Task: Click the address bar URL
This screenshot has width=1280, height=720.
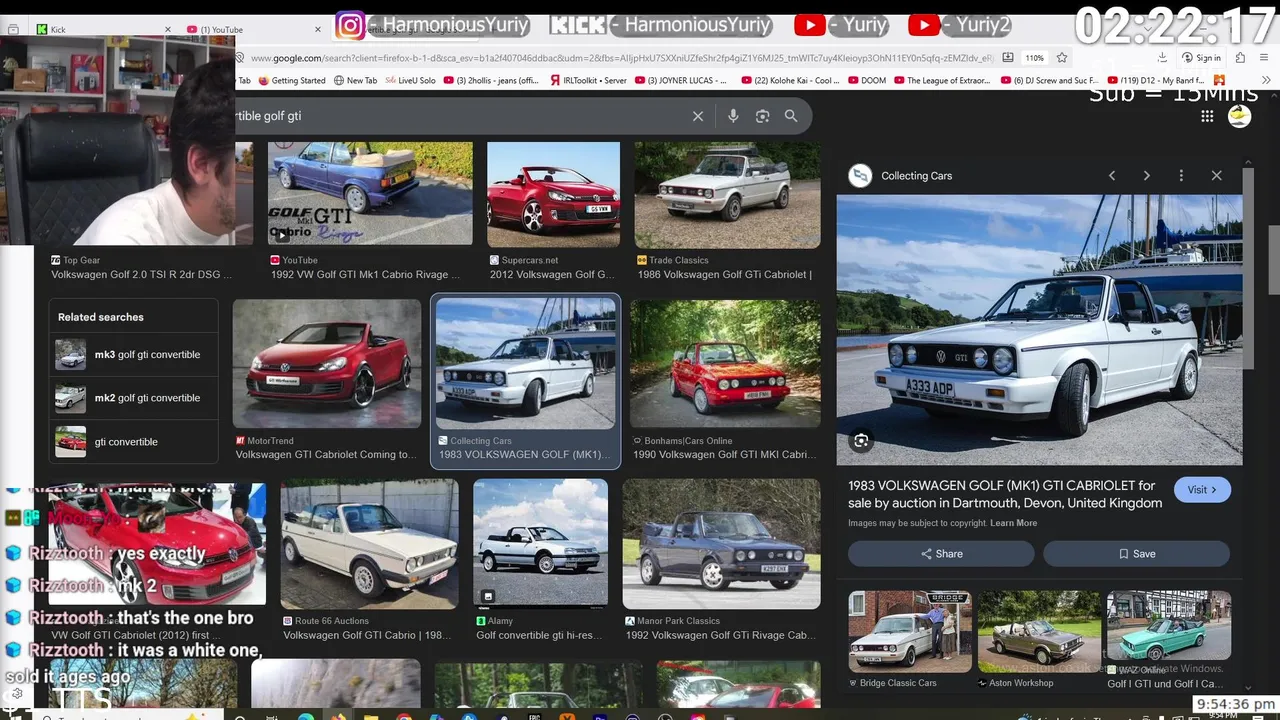Action: click(620, 58)
